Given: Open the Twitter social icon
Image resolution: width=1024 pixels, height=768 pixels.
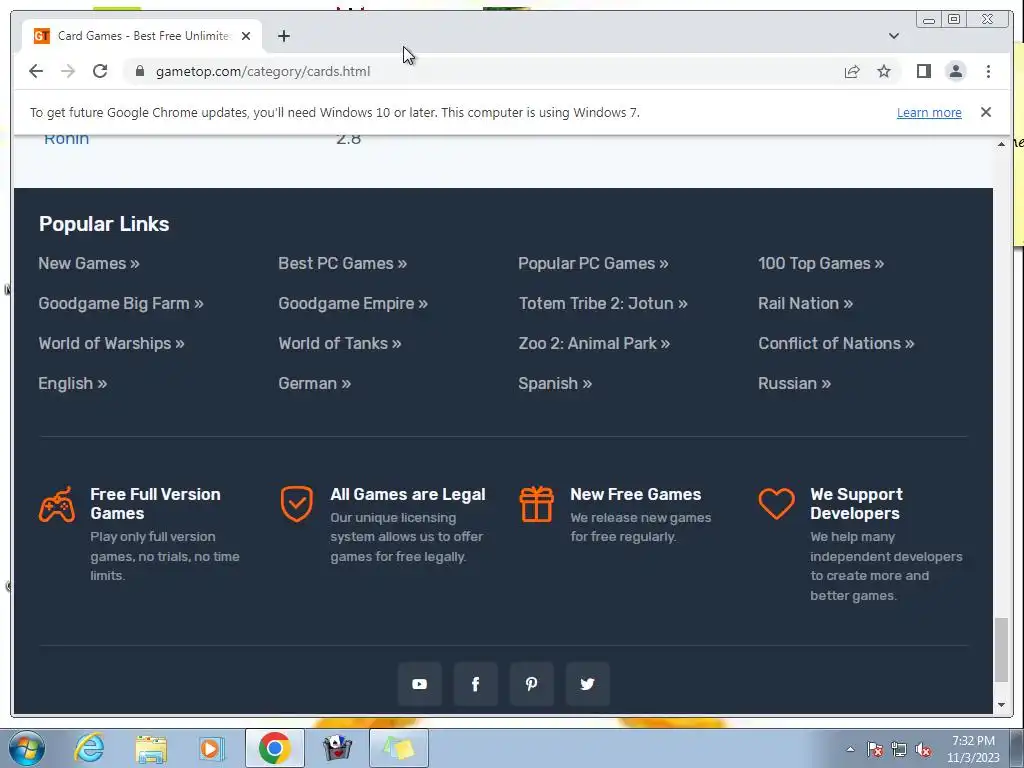Looking at the screenshot, I should click(588, 684).
